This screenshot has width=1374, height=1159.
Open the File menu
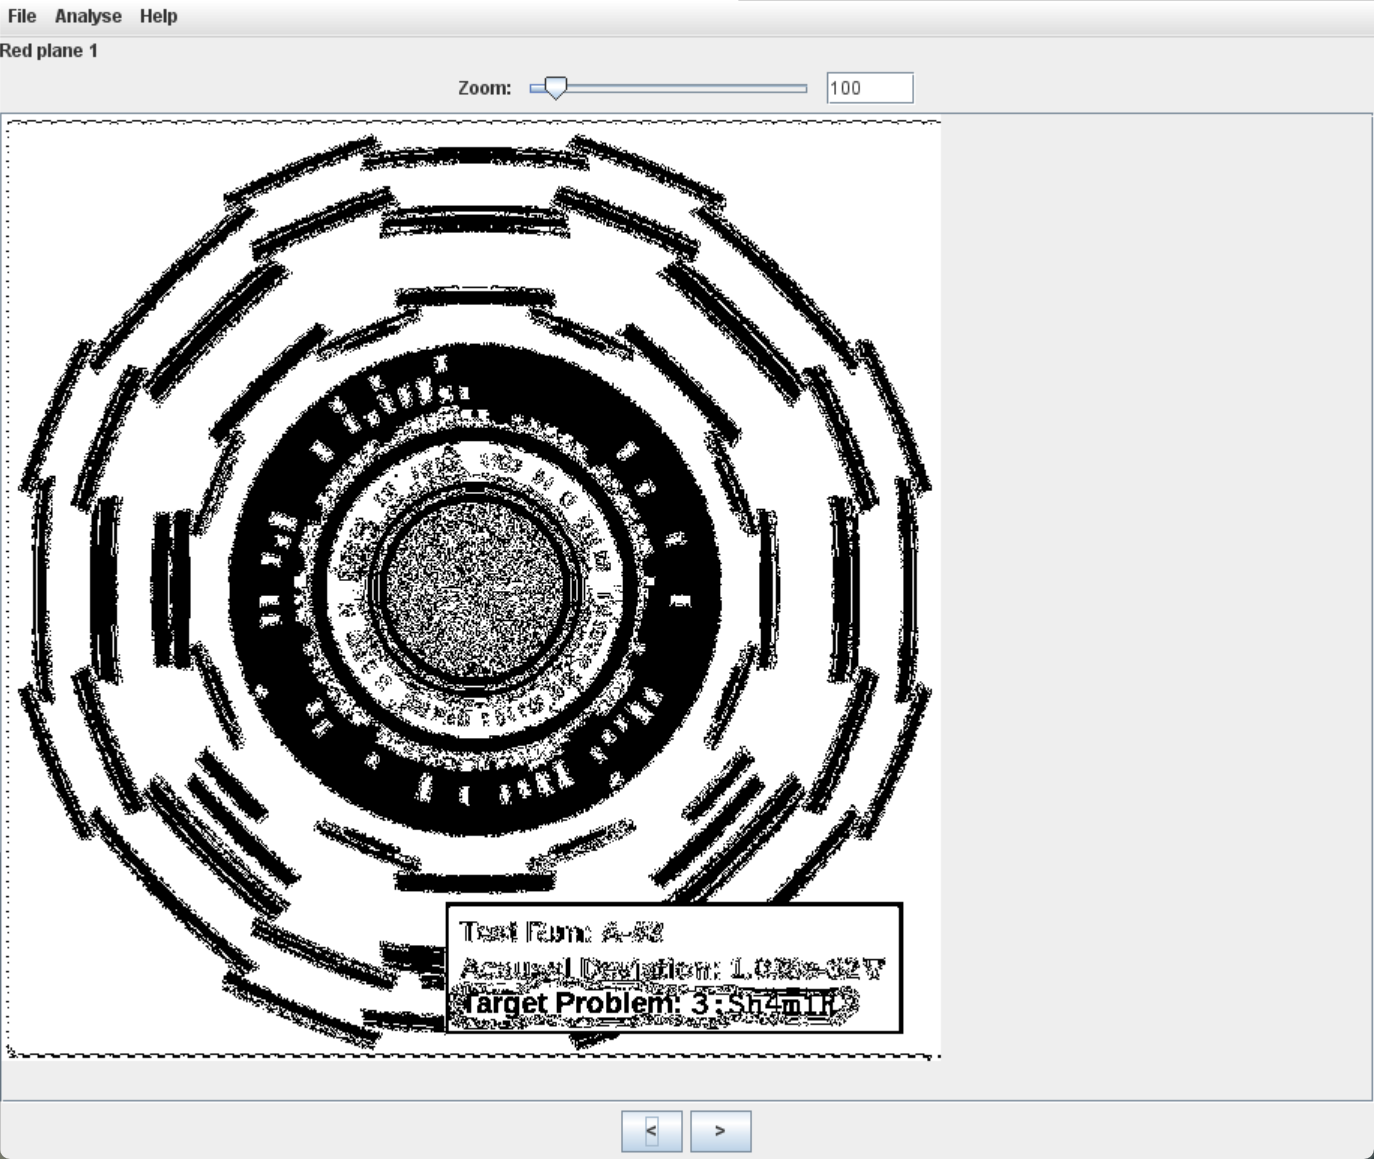click(21, 16)
